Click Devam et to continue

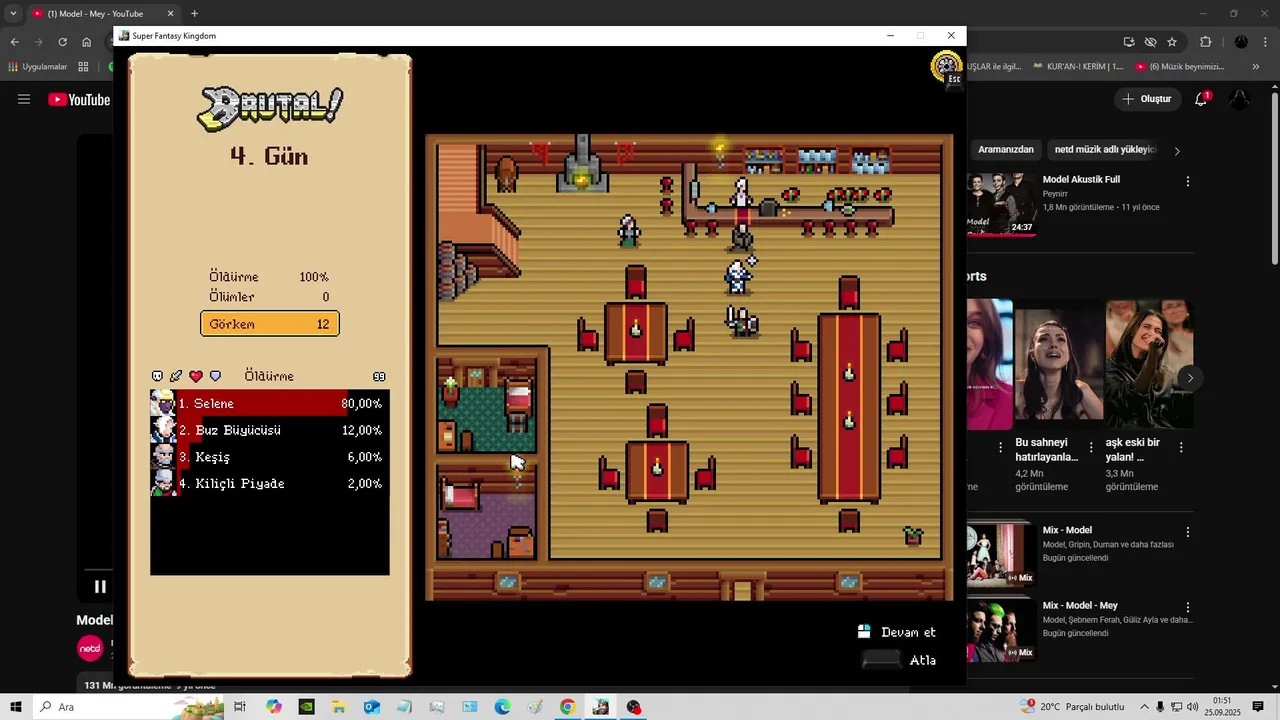coord(897,632)
